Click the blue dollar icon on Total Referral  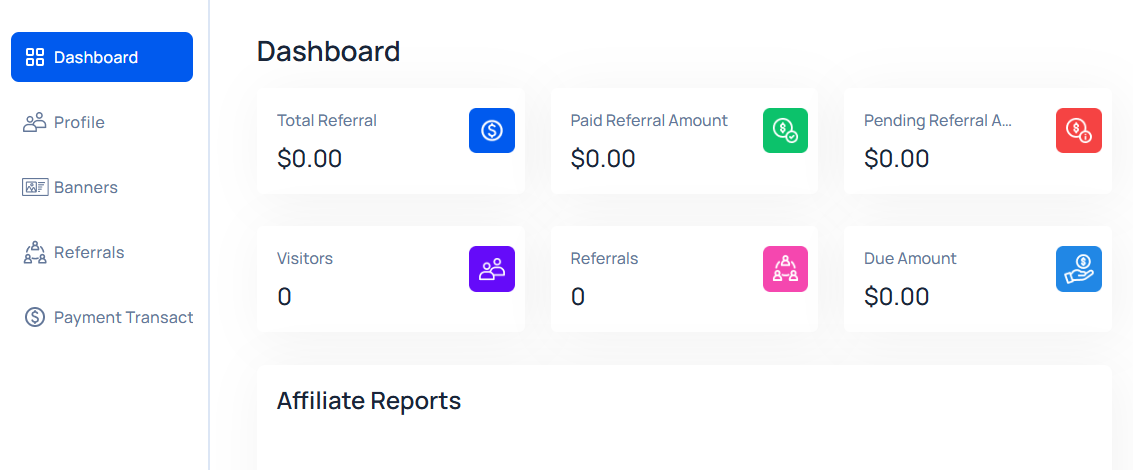point(491,131)
